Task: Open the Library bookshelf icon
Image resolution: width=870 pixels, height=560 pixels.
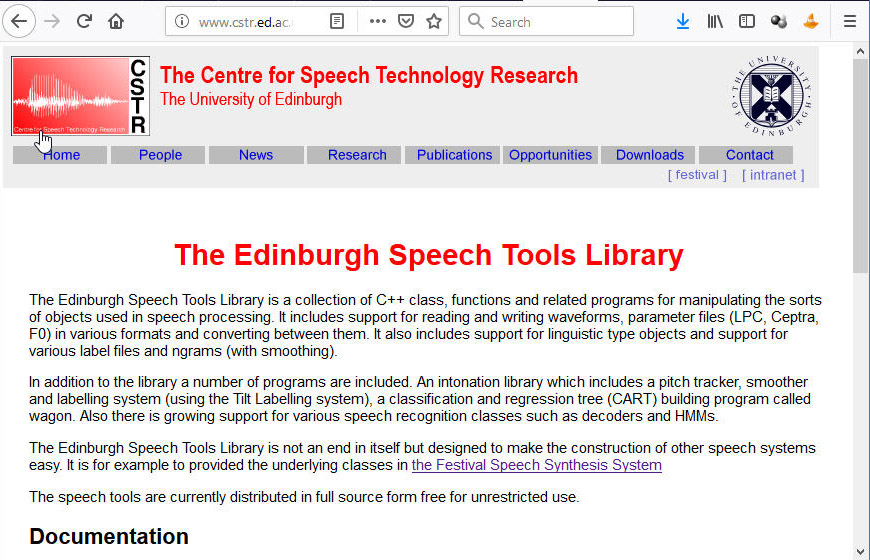Action: tap(715, 22)
